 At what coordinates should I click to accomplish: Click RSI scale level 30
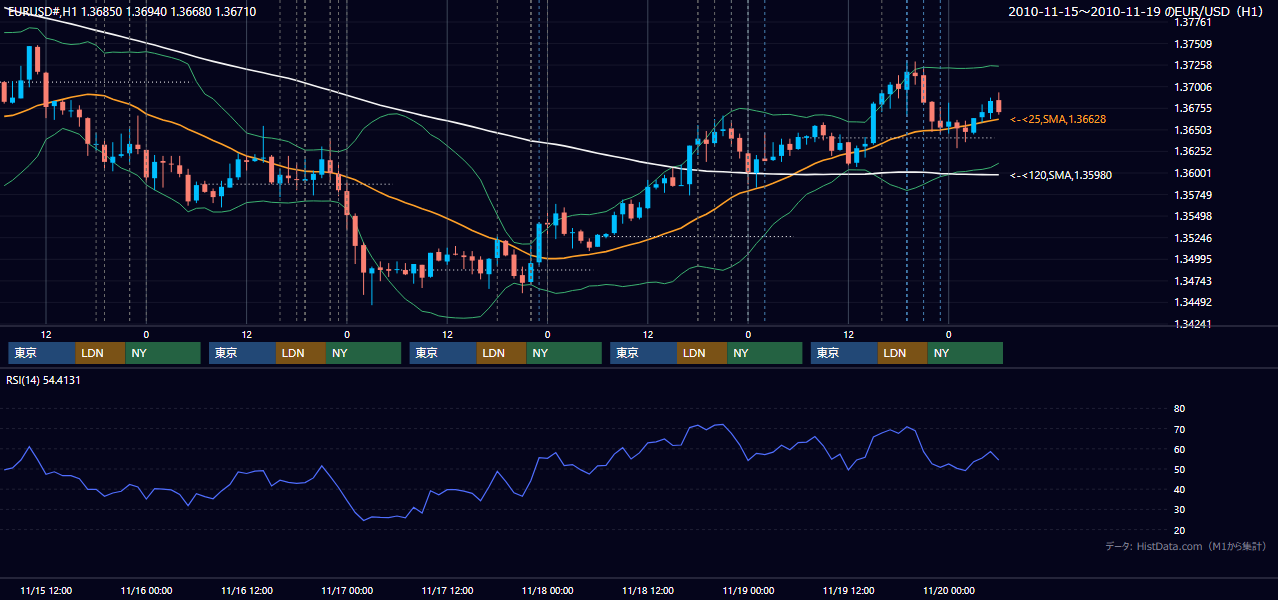(x=1180, y=509)
